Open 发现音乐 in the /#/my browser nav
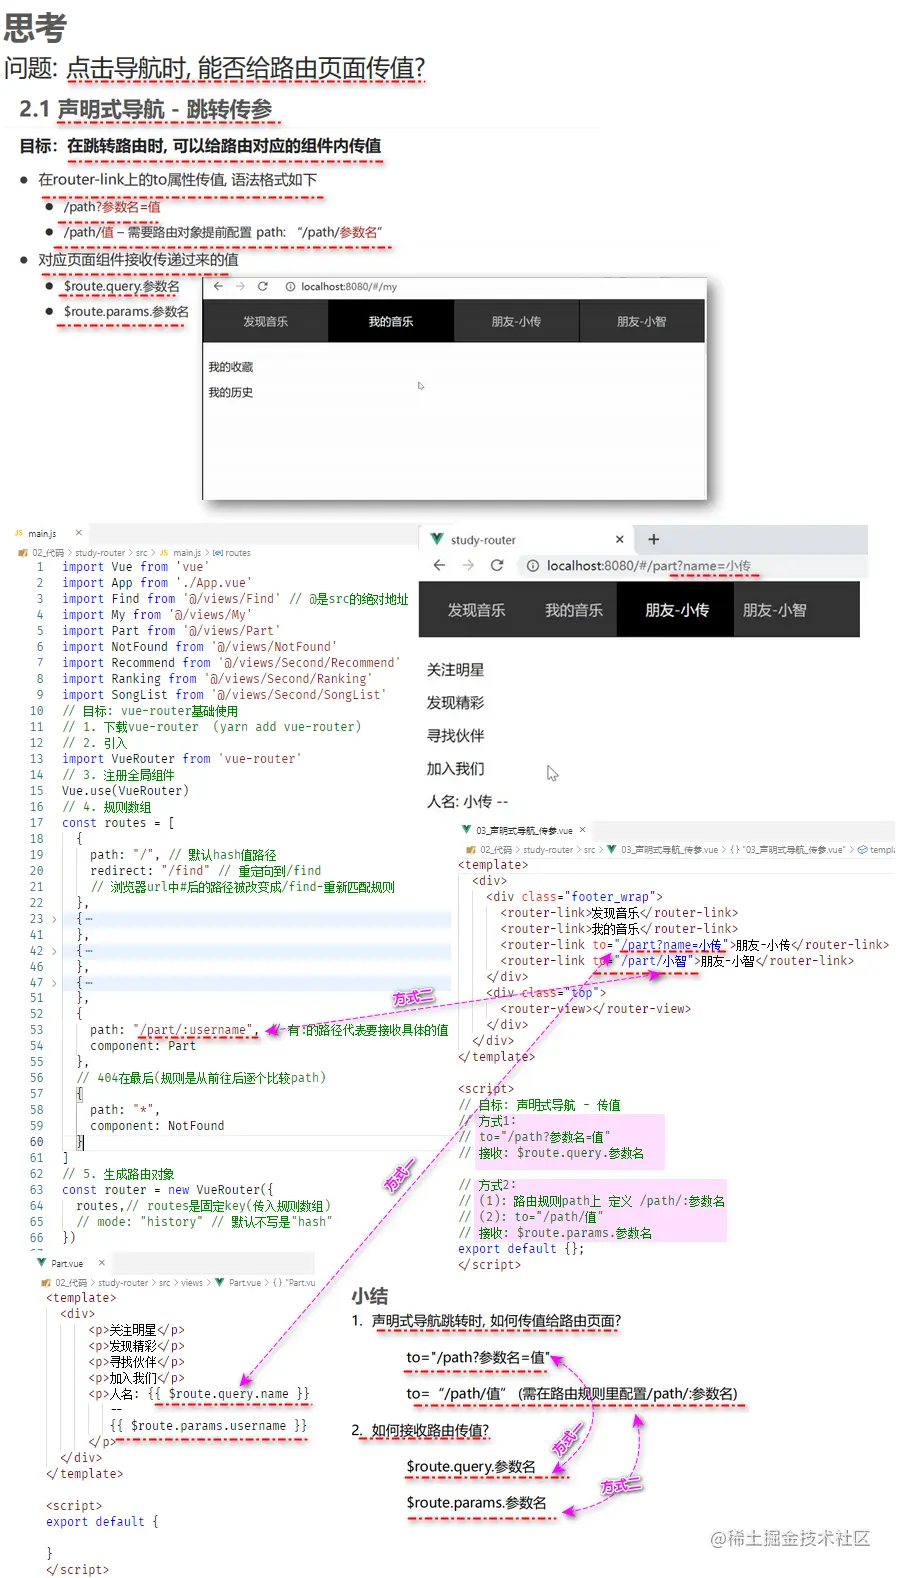Screen dimensions: 900x1578 click(x=265, y=322)
